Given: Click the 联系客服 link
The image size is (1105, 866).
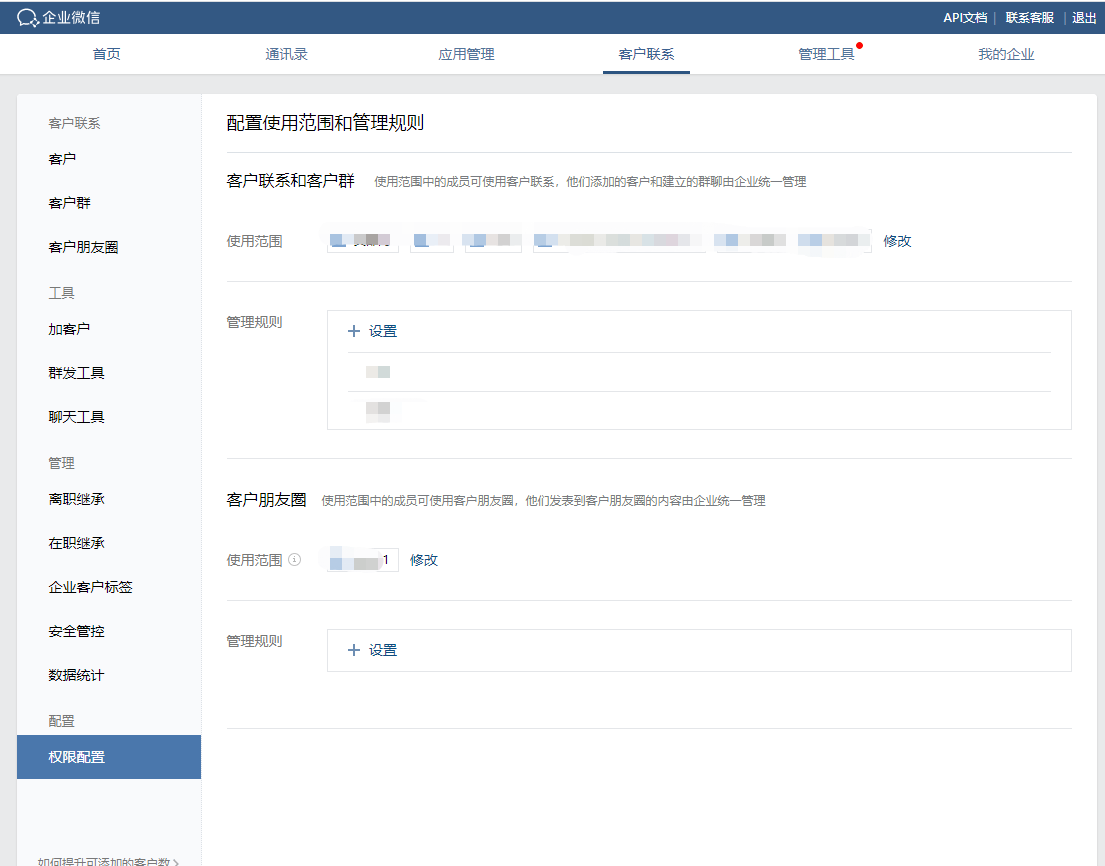Looking at the screenshot, I should [x=1029, y=18].
